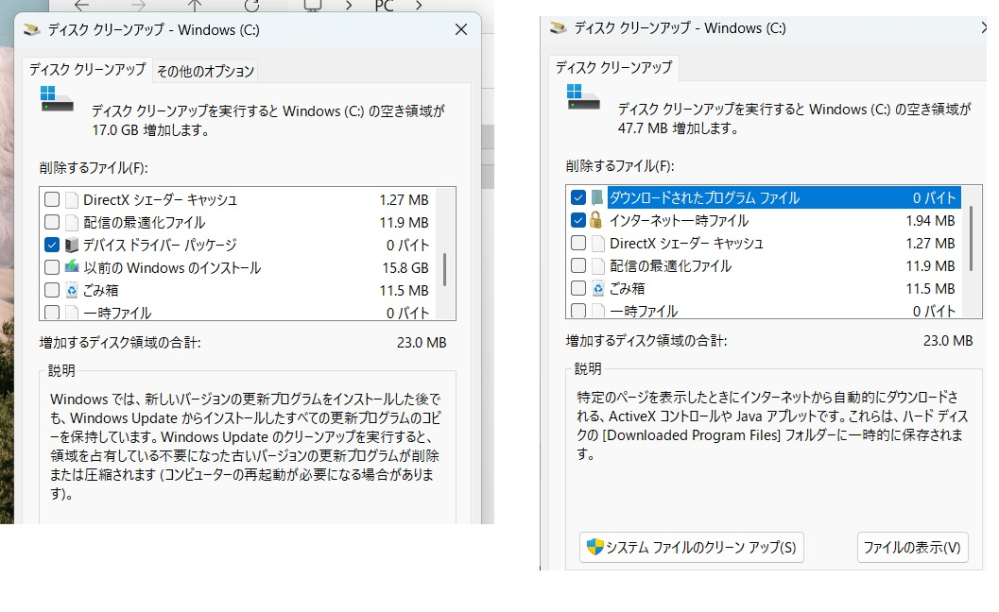Click the ファイルの表示 button
Image resolution: width=999 pixels, height=612 pixels.
tap(911, 547)
